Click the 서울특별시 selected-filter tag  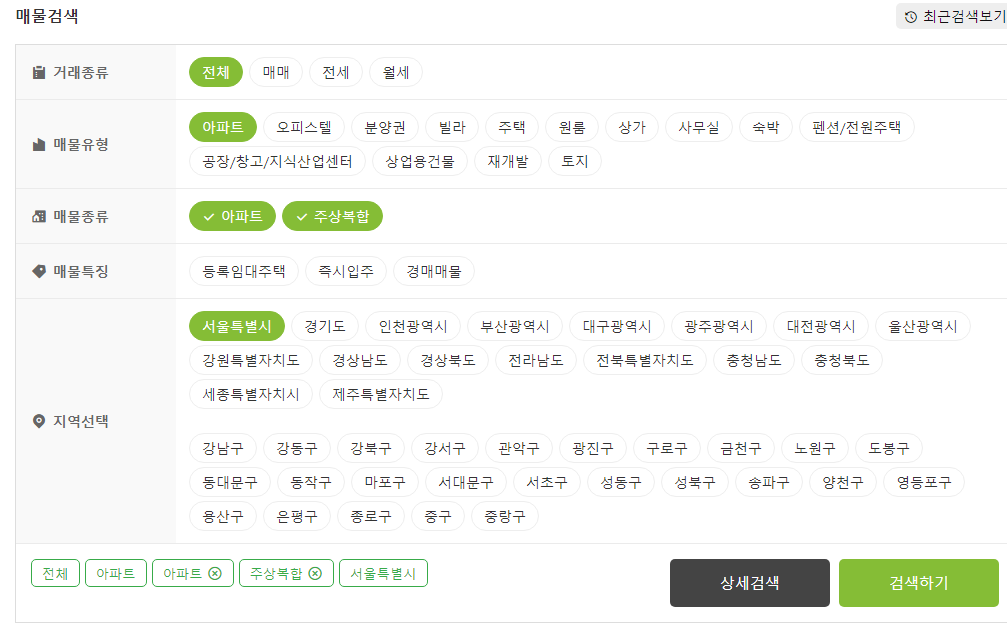tap(383, 573)
